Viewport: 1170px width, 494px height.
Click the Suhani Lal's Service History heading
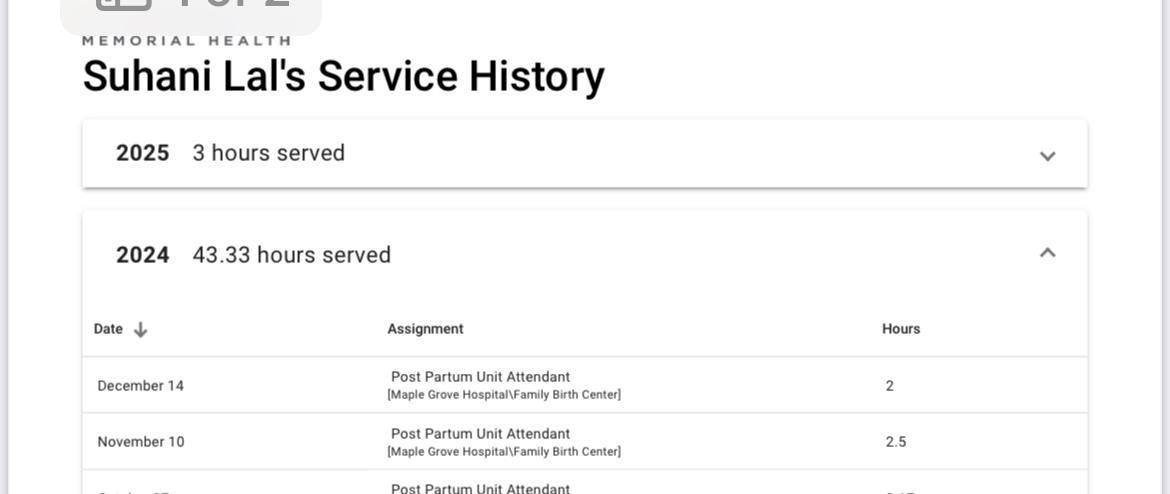pyautogui.click(x=343, y=77)
